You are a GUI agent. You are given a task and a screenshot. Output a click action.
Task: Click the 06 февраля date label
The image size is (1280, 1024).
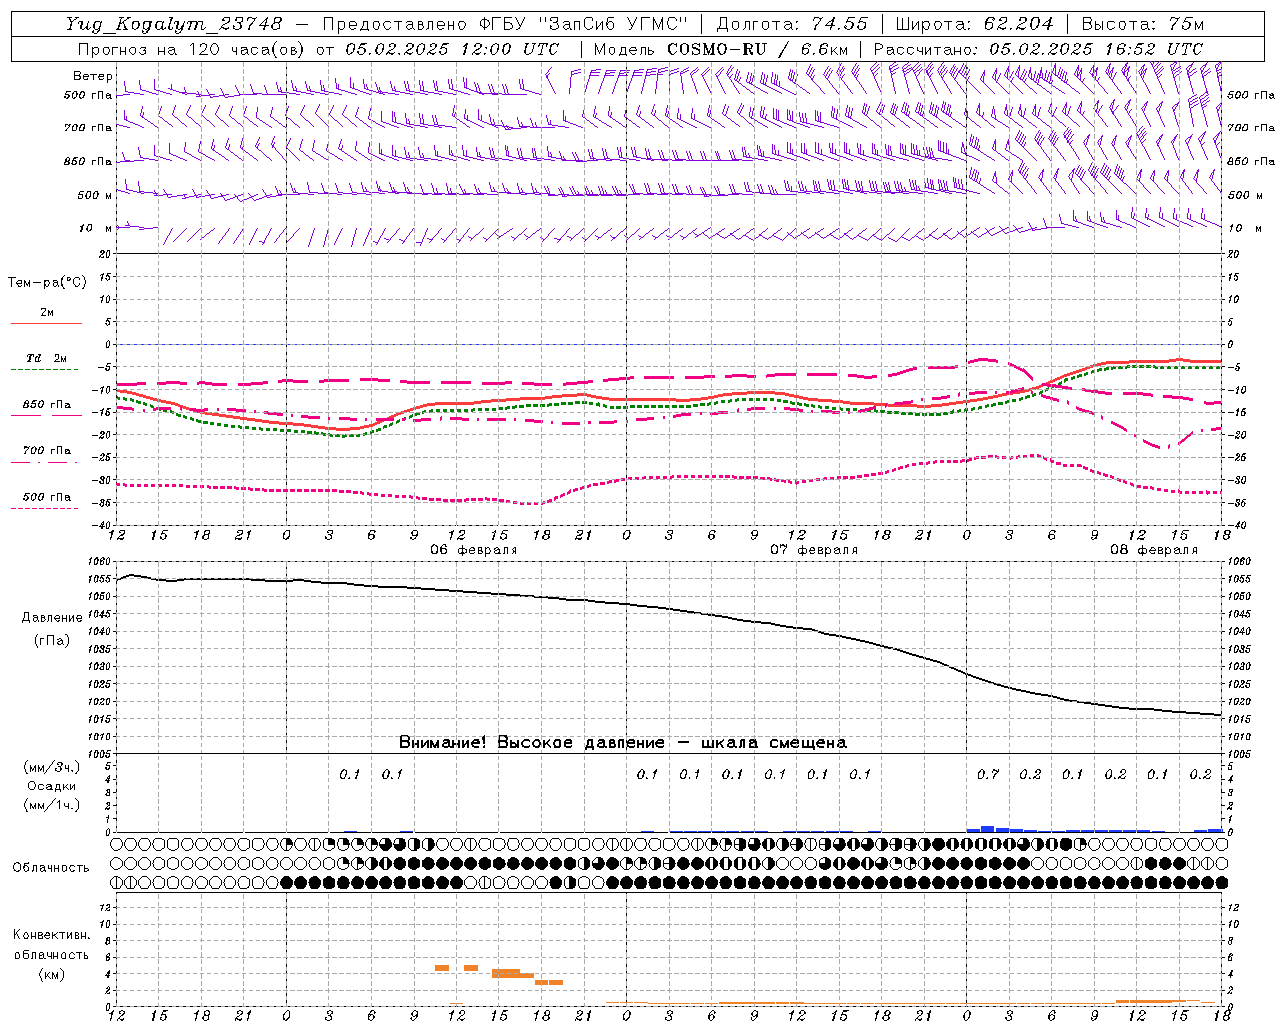point(473,550)
